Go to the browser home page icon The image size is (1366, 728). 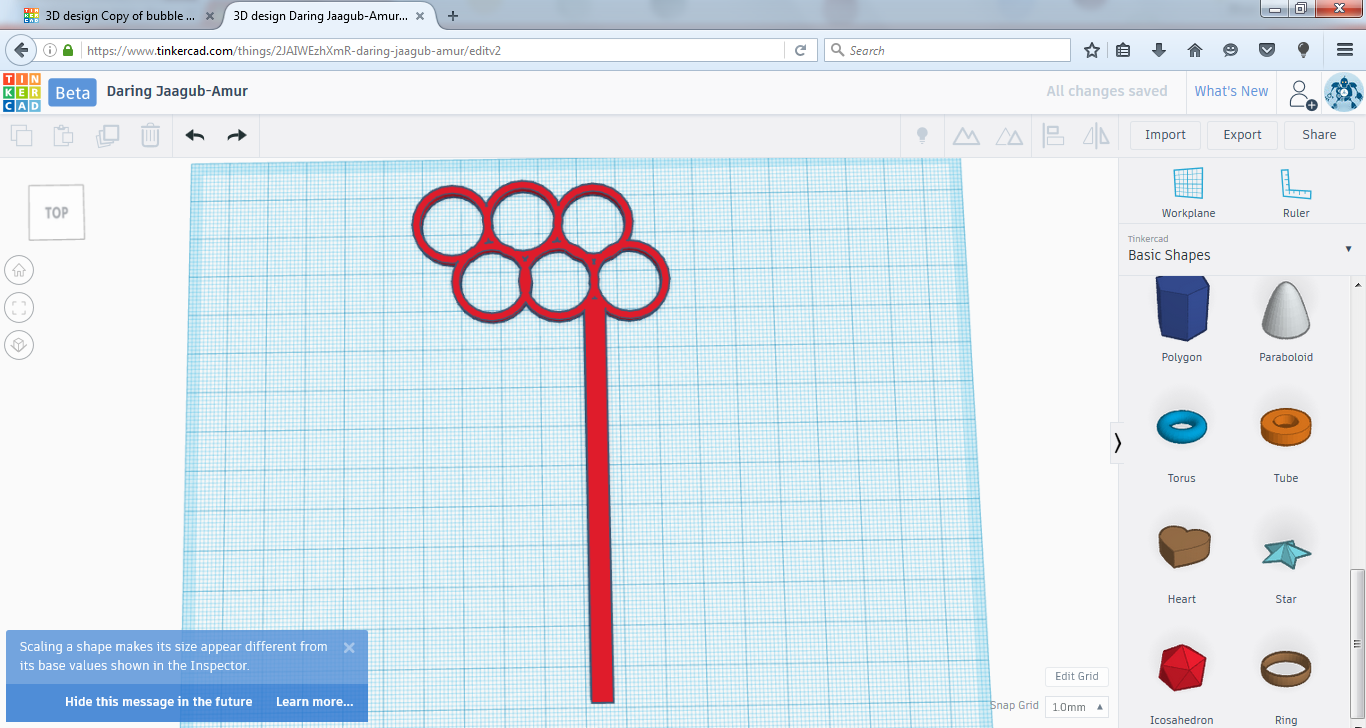click(1194, 50)
